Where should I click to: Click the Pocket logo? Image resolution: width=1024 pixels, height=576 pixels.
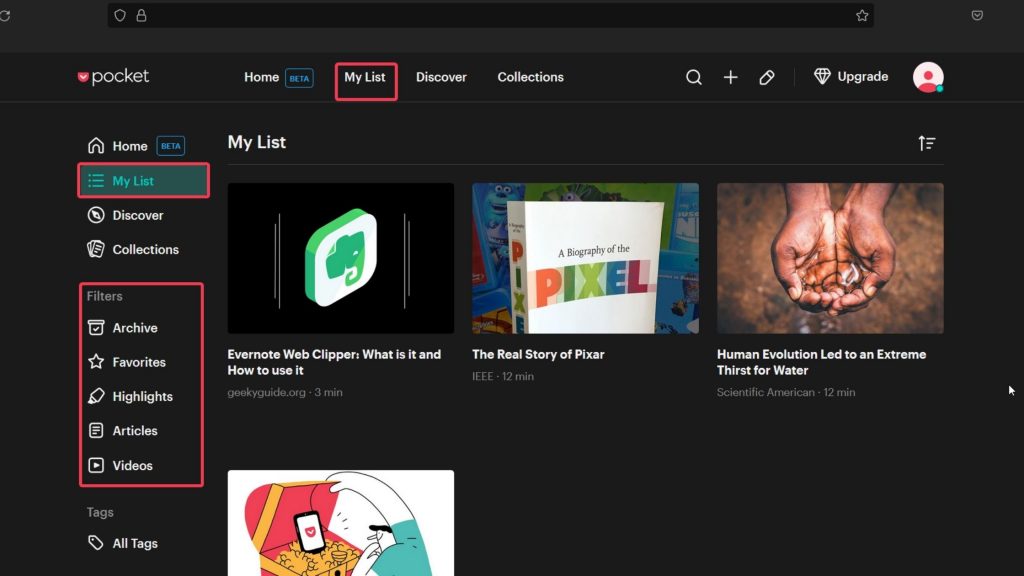click(x=113, y=76)
